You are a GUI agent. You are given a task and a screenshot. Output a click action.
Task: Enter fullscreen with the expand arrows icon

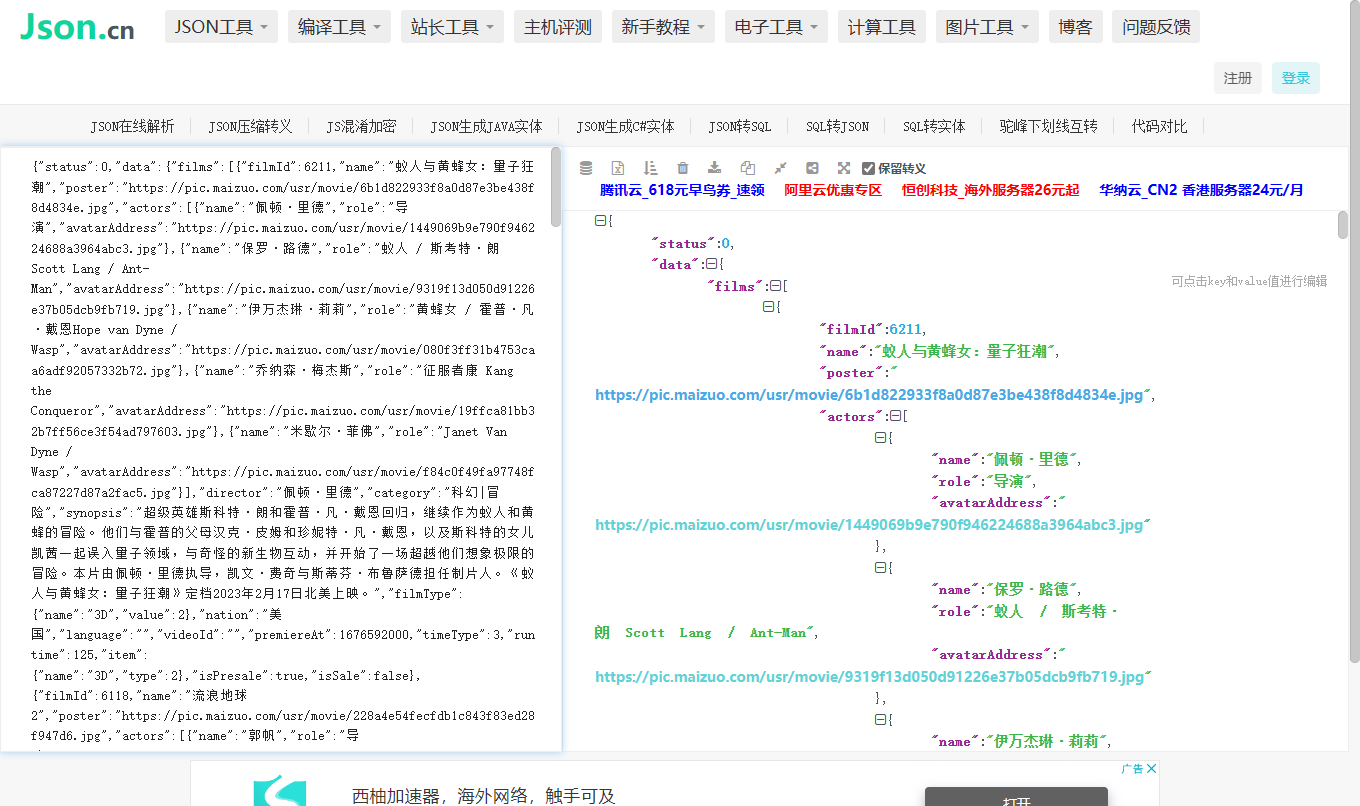[844, 168]
